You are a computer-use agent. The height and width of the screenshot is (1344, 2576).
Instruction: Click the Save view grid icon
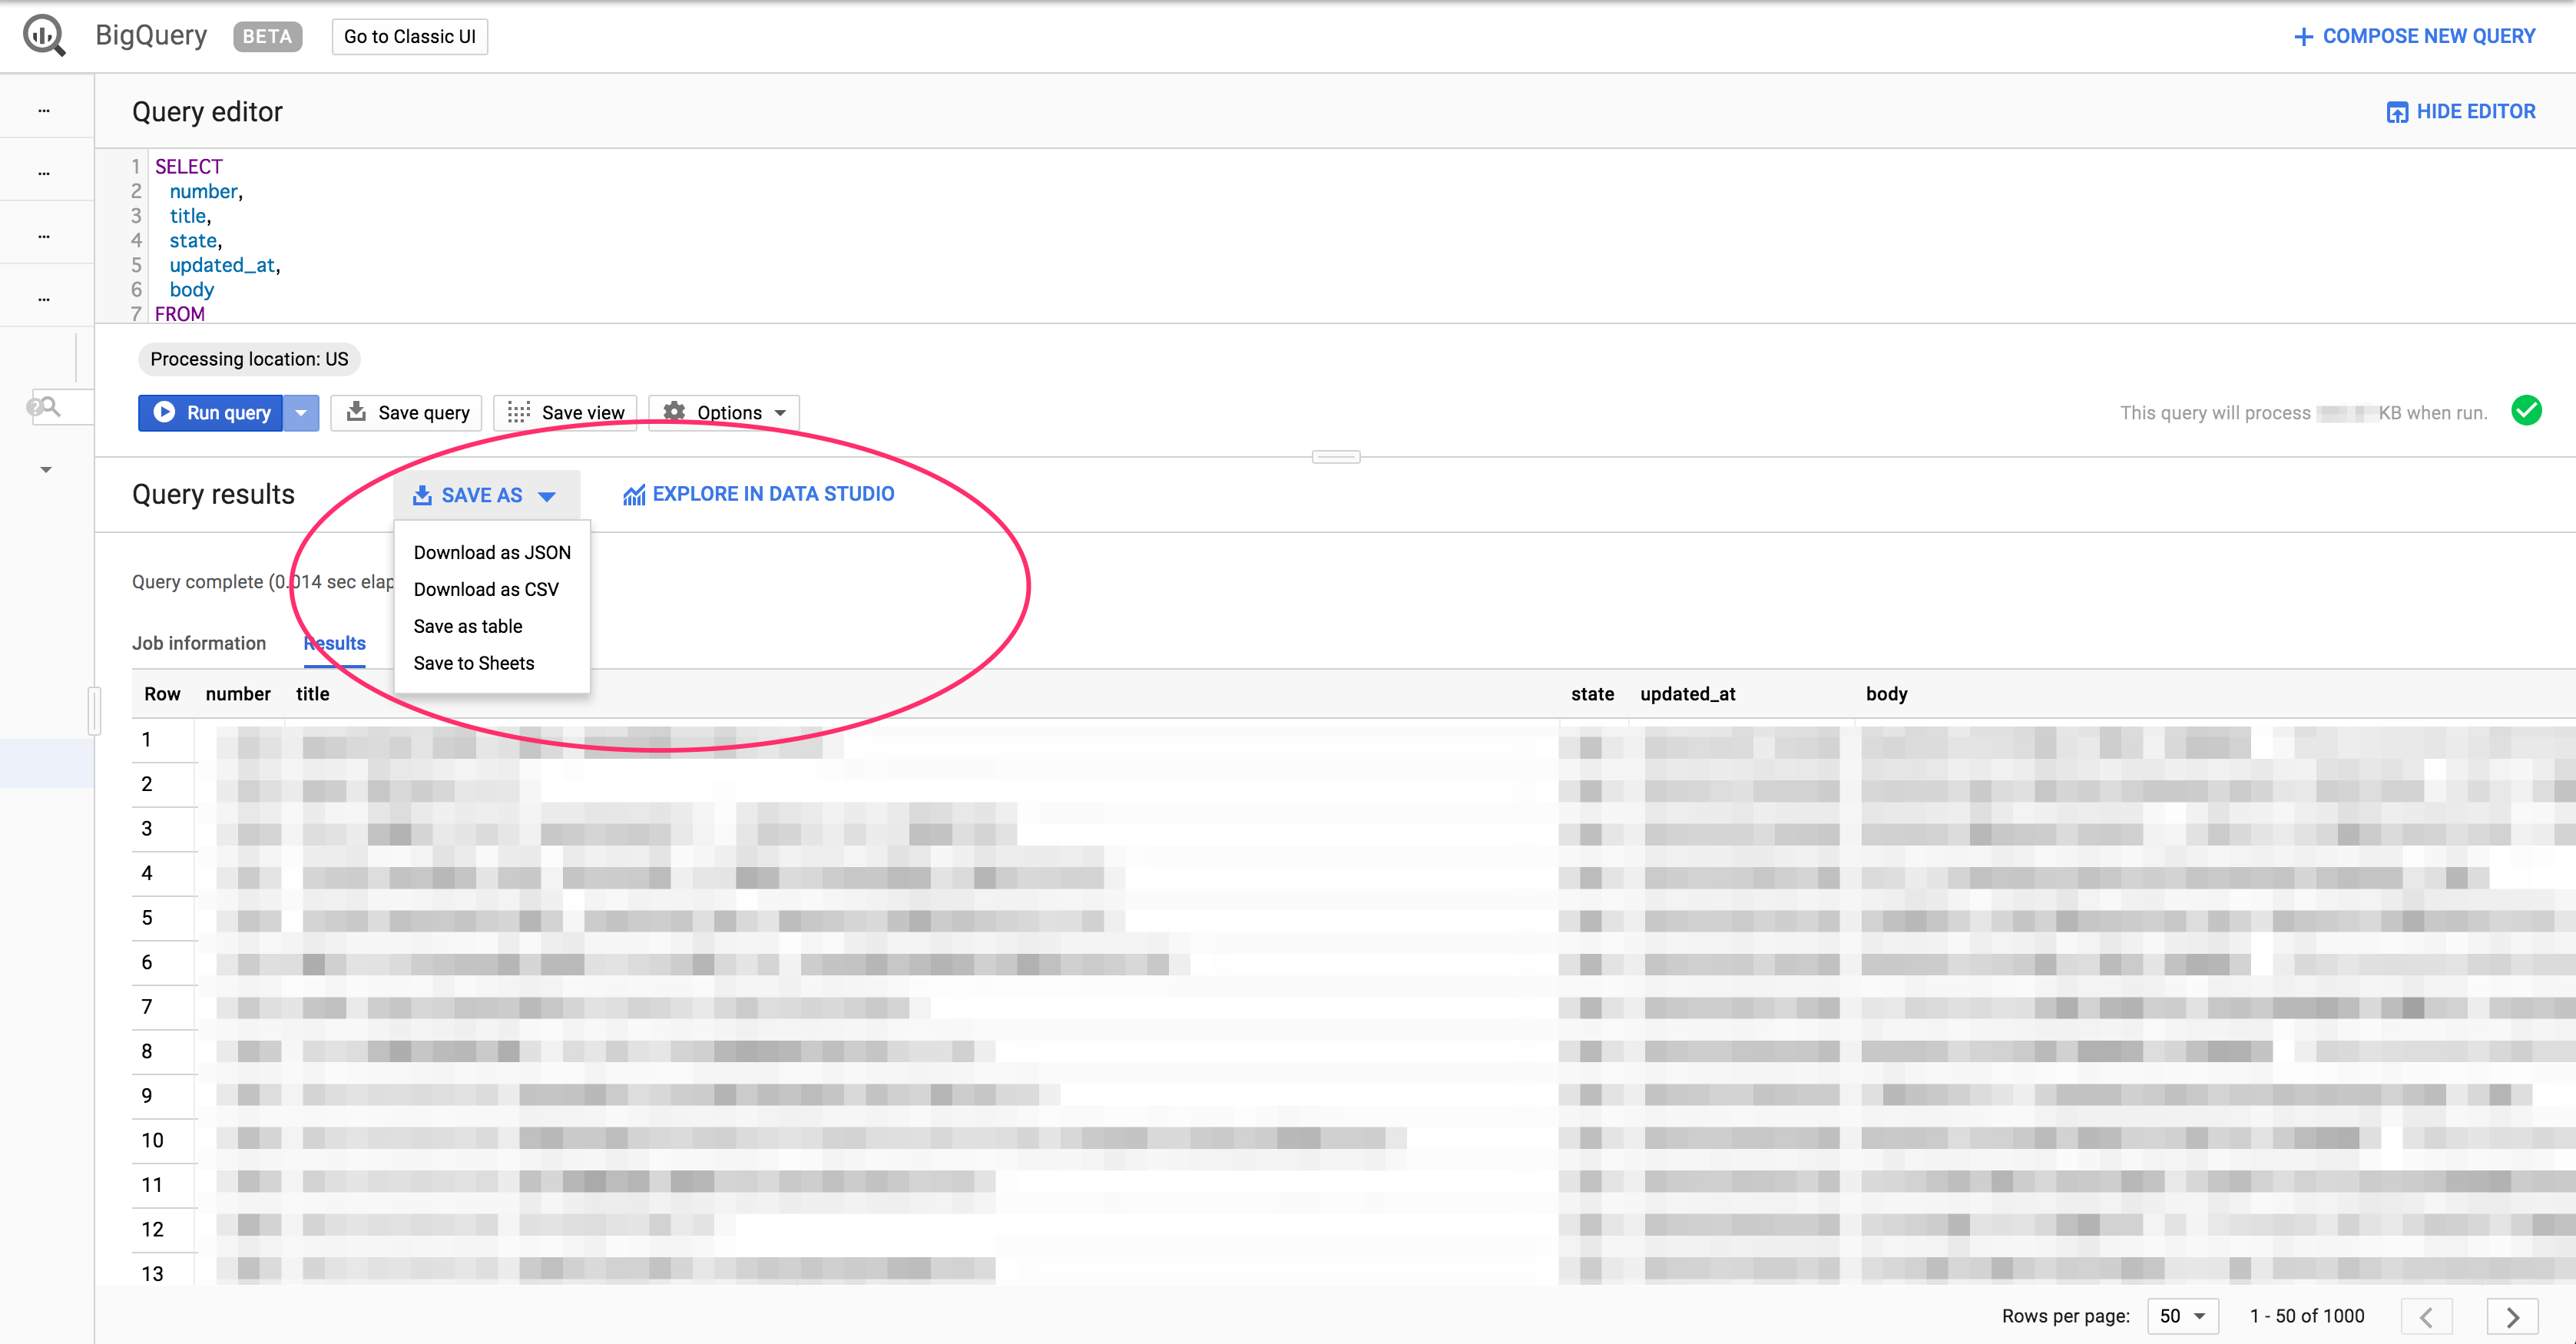tap(518, 412)
